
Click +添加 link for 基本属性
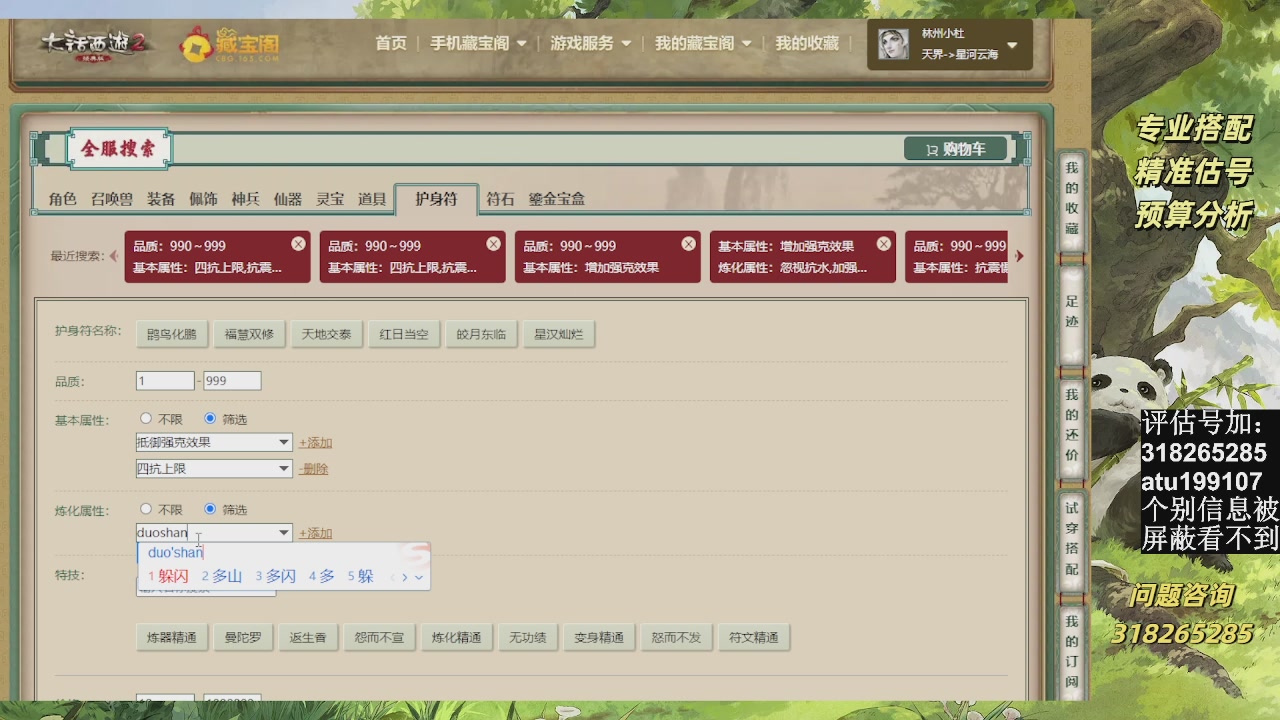point(315,443)
